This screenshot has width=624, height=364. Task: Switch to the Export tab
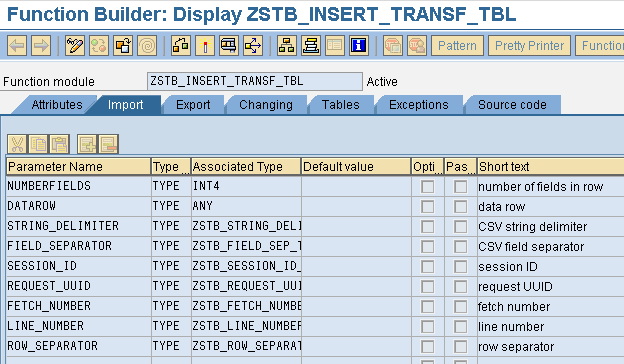coord(193,105)
